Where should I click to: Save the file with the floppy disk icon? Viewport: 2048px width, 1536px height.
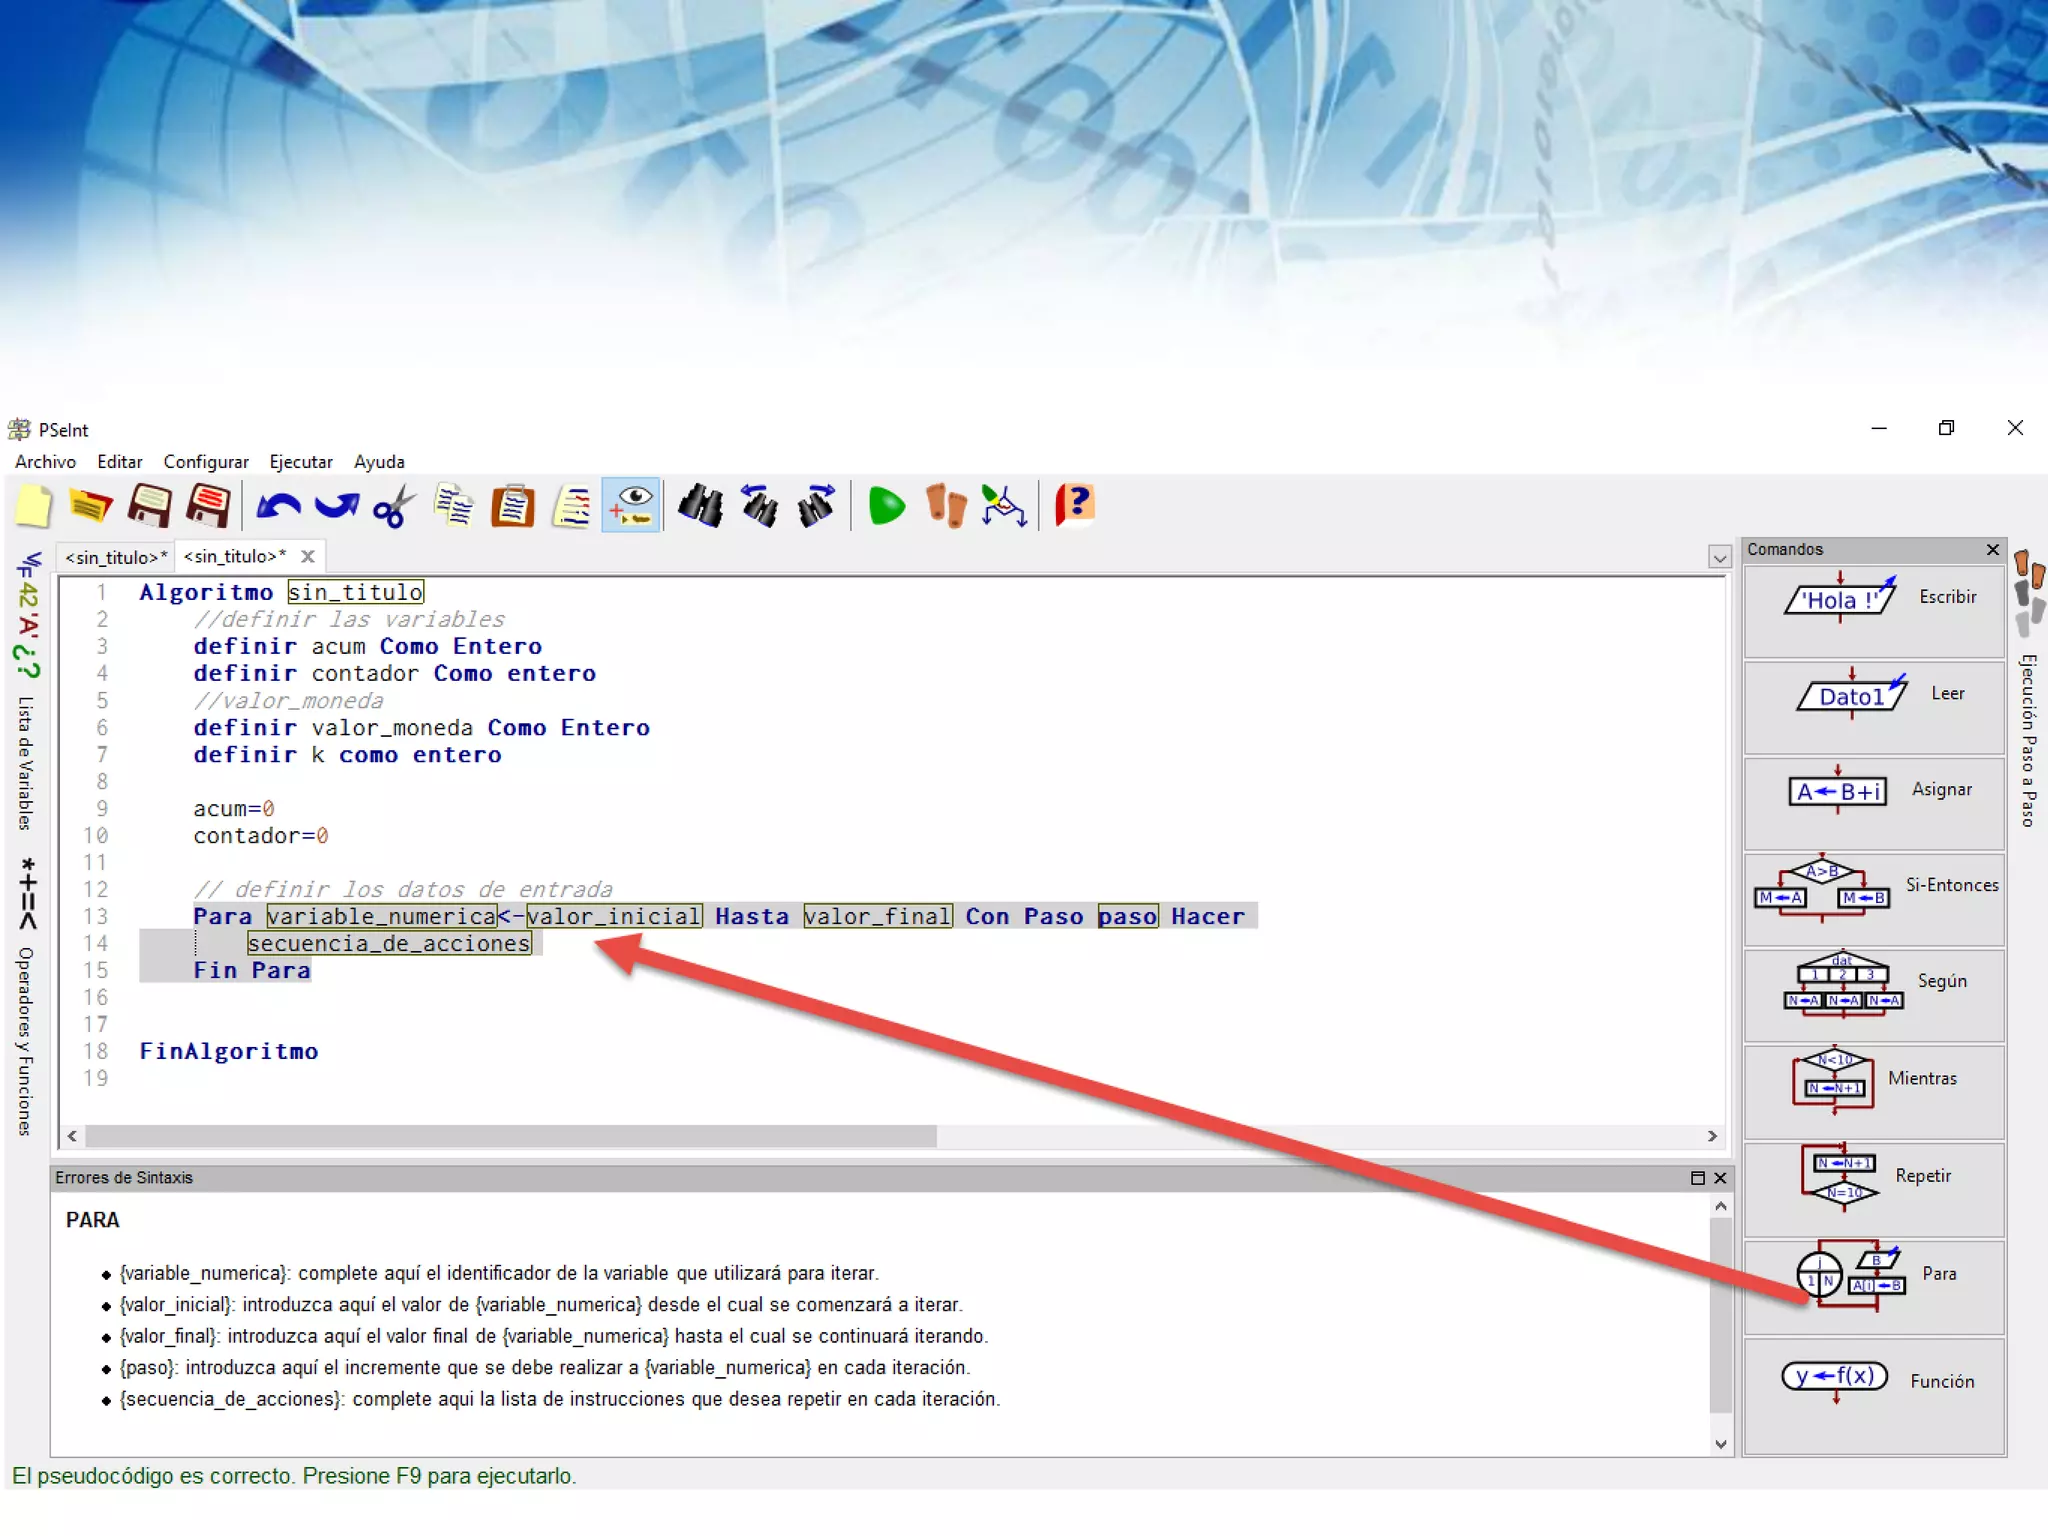[x=150, y=506]
